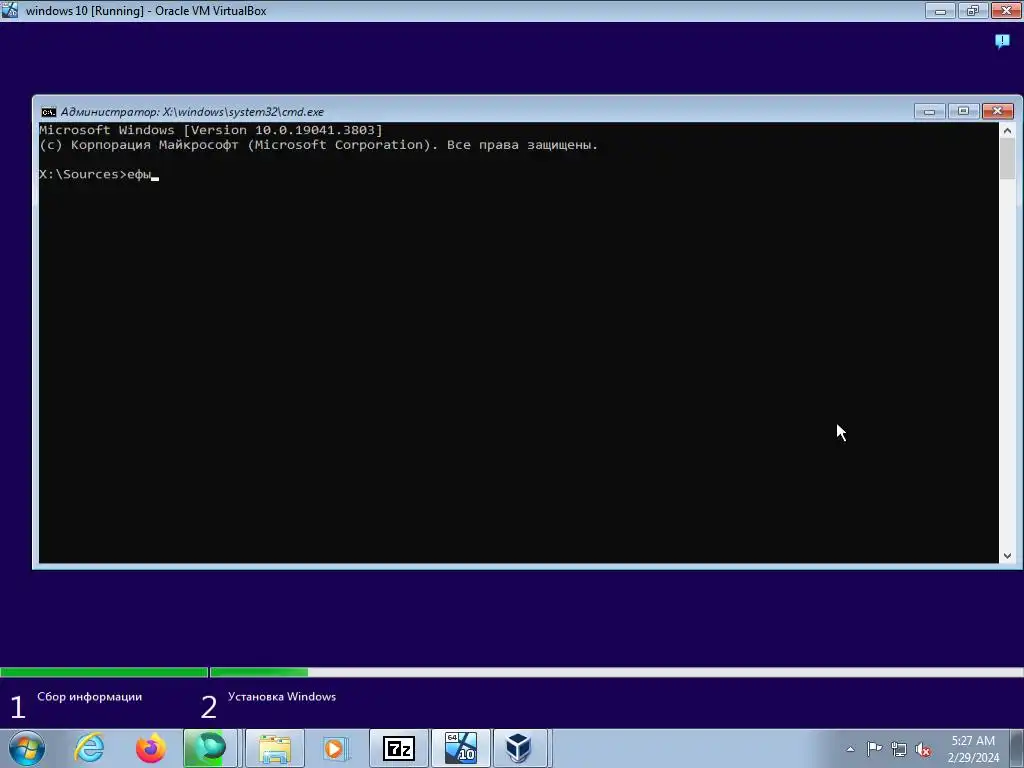Screen dimensions: 1024x768
Task: Click the cmd scrollbar up arrow
Action: 1007,131
